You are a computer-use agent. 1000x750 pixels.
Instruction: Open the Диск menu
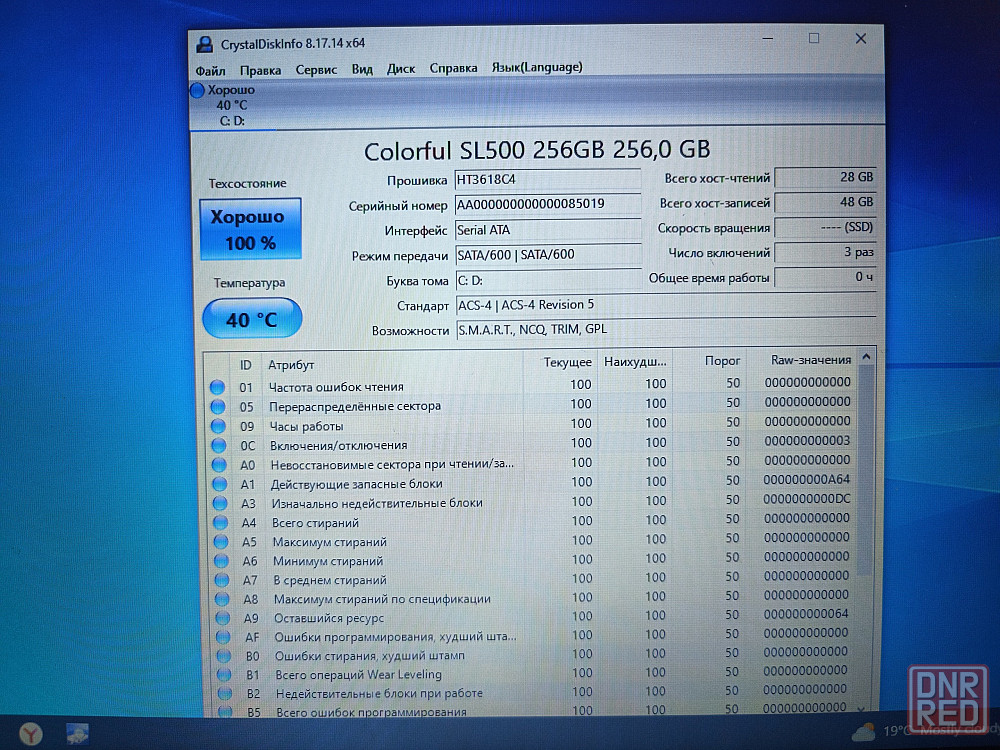(401, 69)
